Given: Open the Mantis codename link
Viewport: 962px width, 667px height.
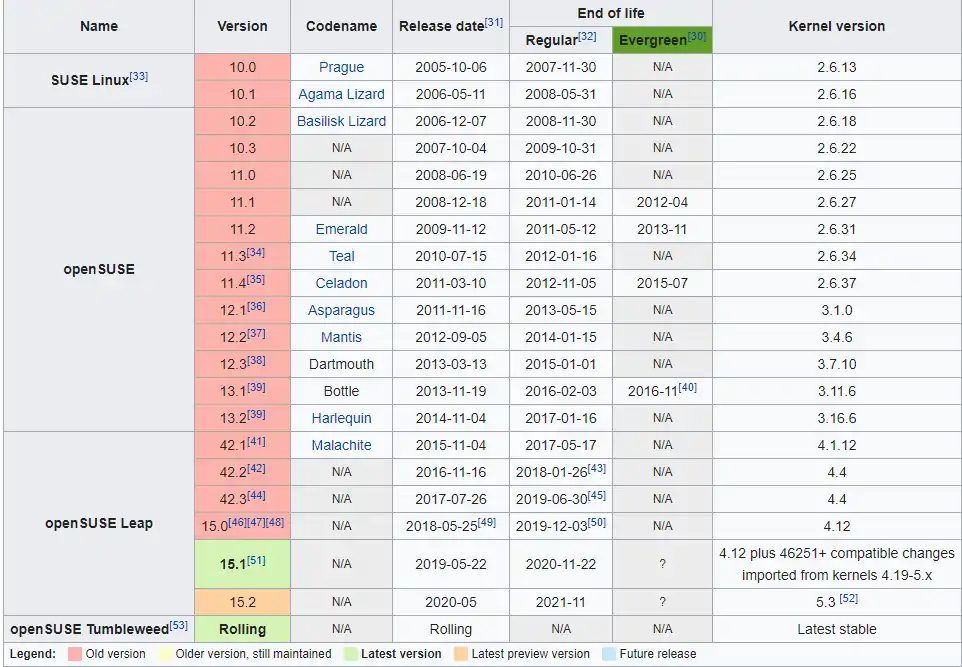Looking at the screenshot, I should pyautogui.click(x=341, y=337).
